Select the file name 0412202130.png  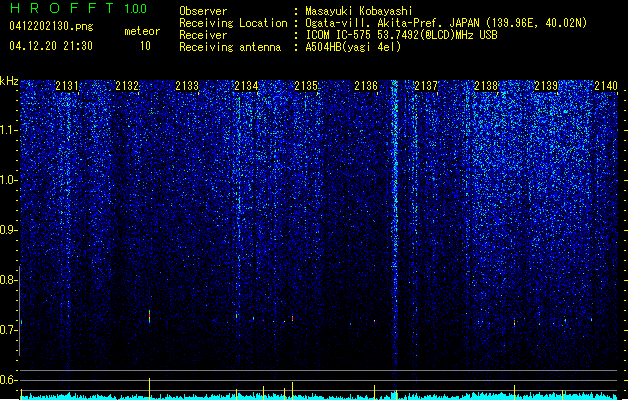(51, 27)
